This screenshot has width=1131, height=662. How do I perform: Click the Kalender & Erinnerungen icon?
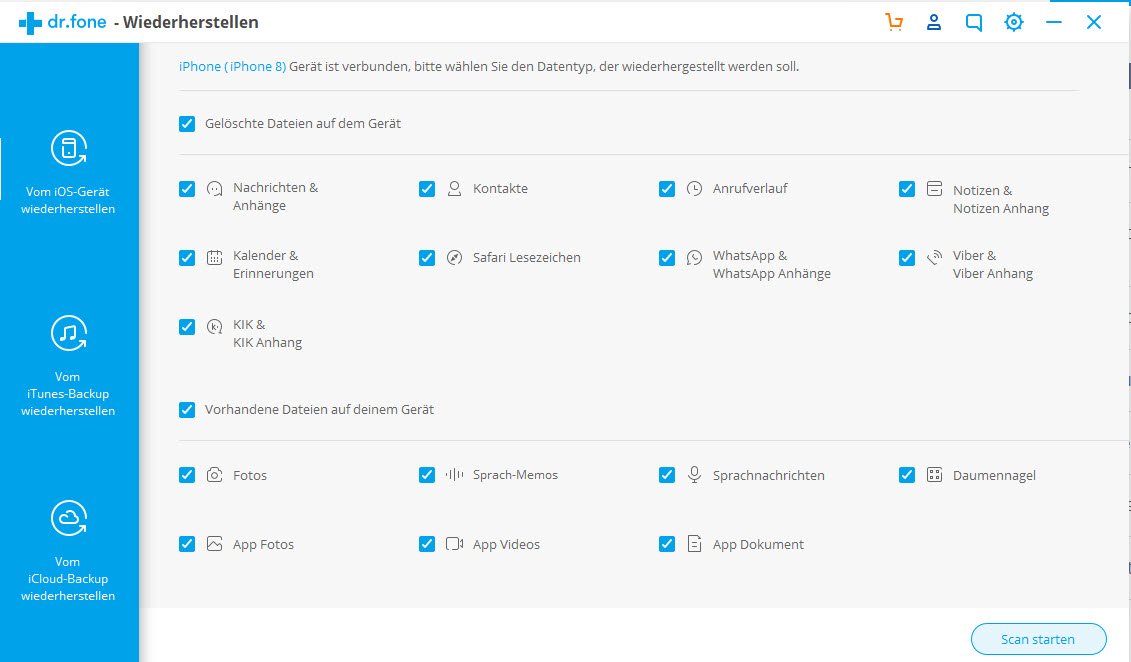(215, 257)
